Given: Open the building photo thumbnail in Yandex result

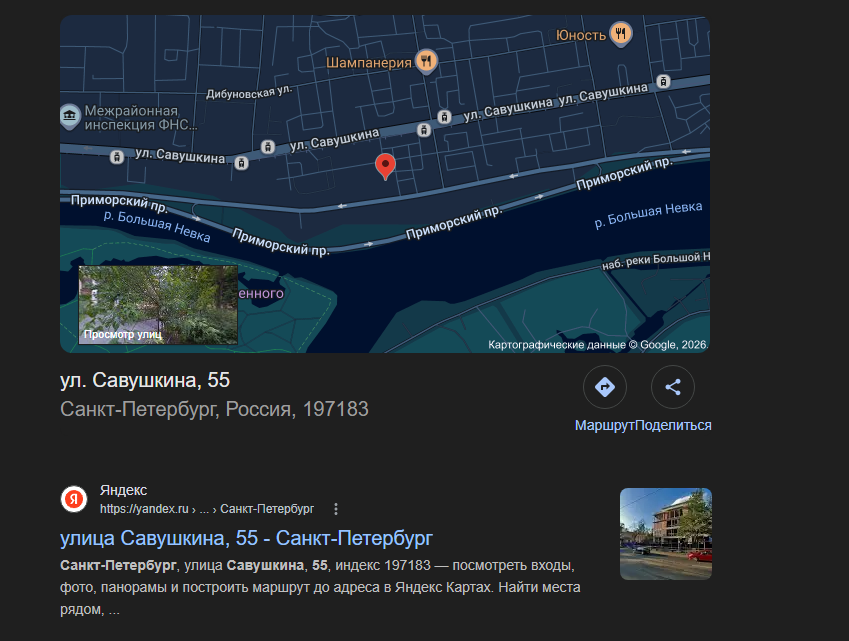Looking at the screenshot, I should point(665,534).
